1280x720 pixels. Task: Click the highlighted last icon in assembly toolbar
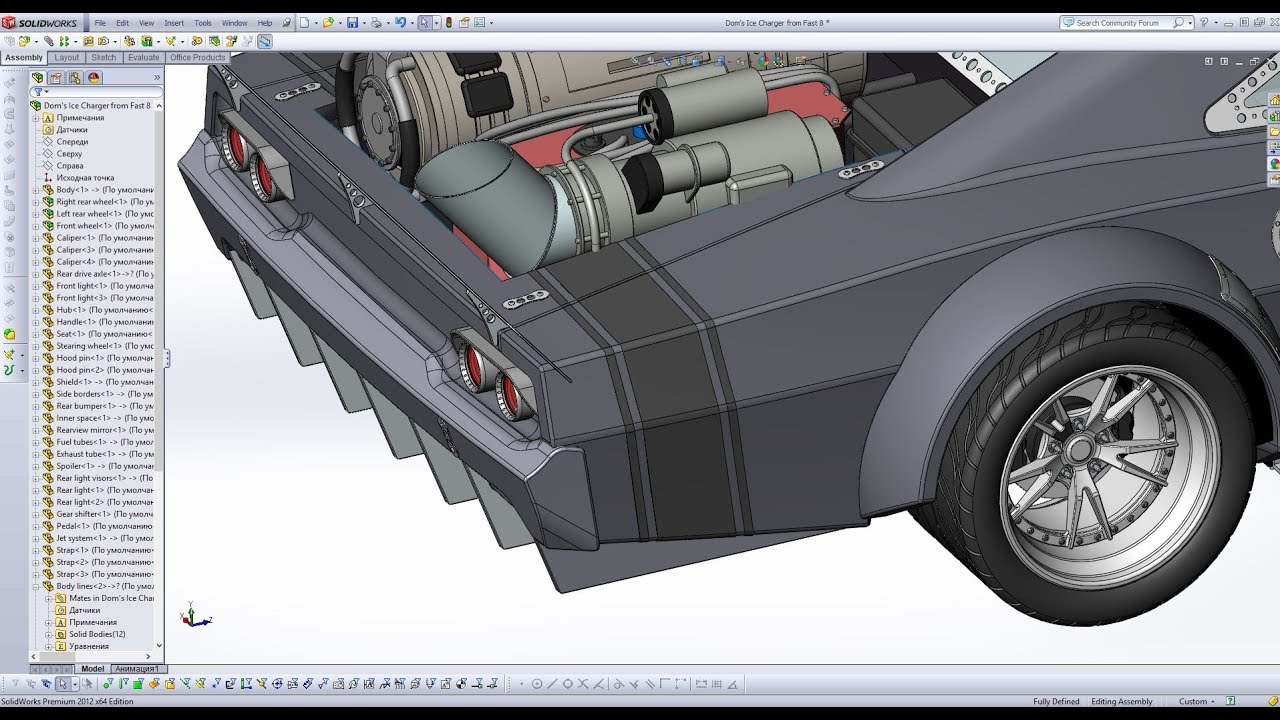265,41
